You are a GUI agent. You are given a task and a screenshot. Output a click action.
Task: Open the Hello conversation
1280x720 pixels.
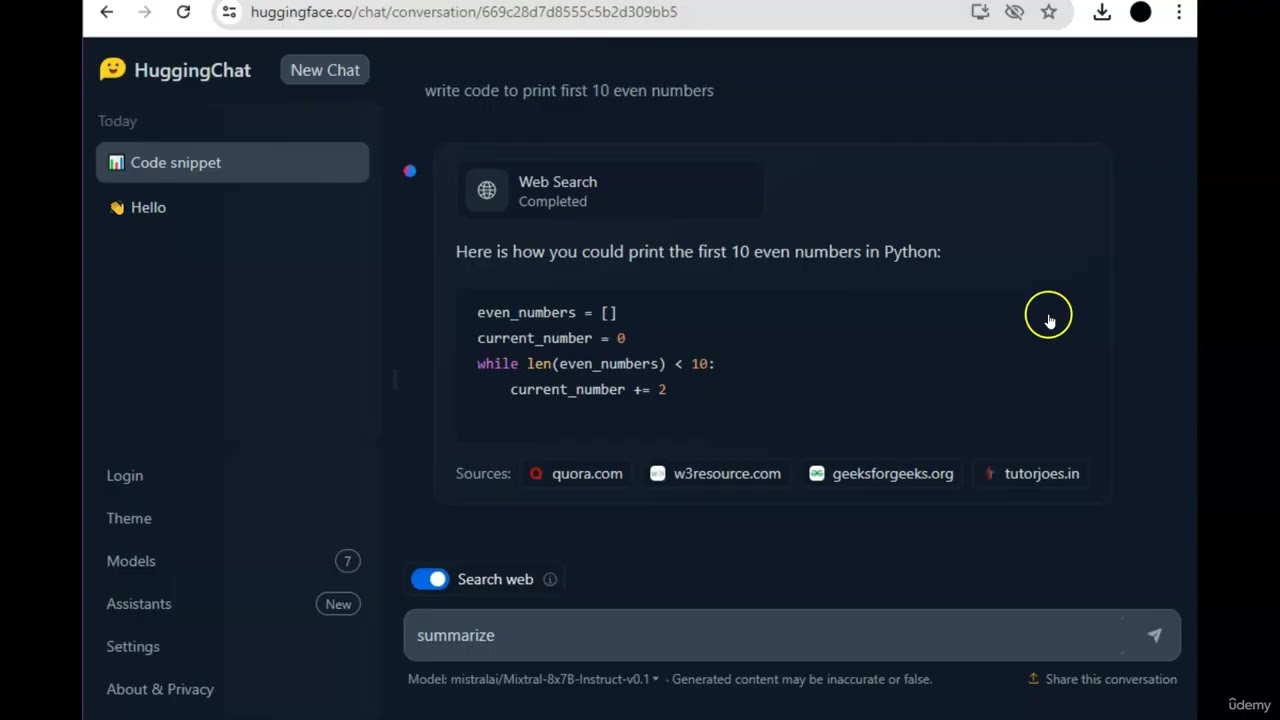click(x=232, y=207)
